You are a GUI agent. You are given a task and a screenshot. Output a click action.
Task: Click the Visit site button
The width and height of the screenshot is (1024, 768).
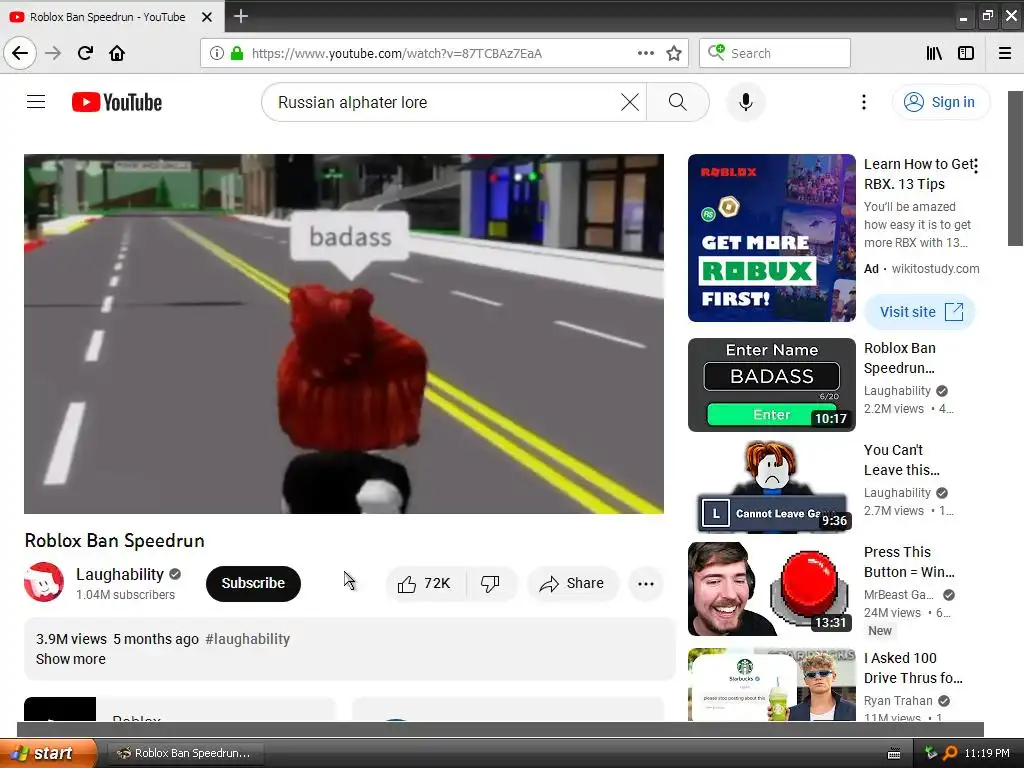[x=920, y=312]
